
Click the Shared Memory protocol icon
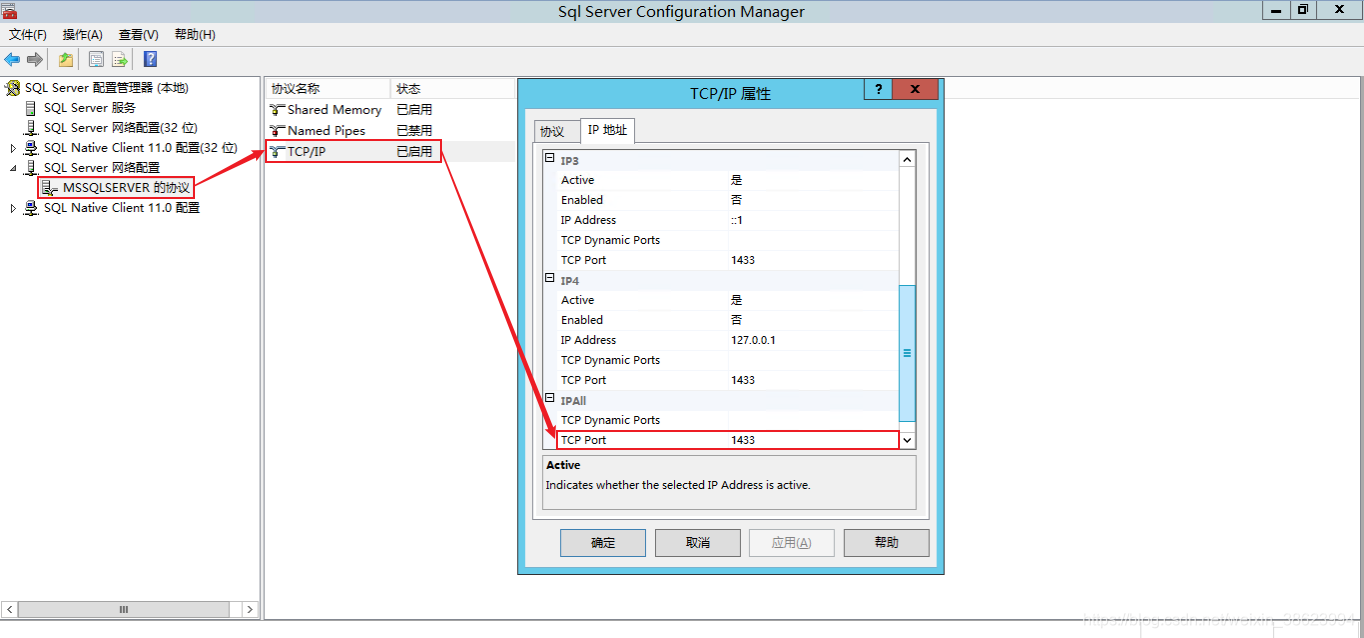coord(278,110)
